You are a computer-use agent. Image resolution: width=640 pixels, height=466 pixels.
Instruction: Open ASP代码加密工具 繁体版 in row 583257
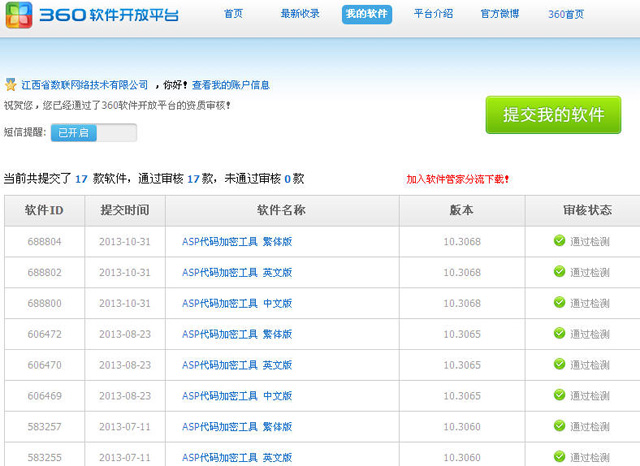click(x=237, y=427)
